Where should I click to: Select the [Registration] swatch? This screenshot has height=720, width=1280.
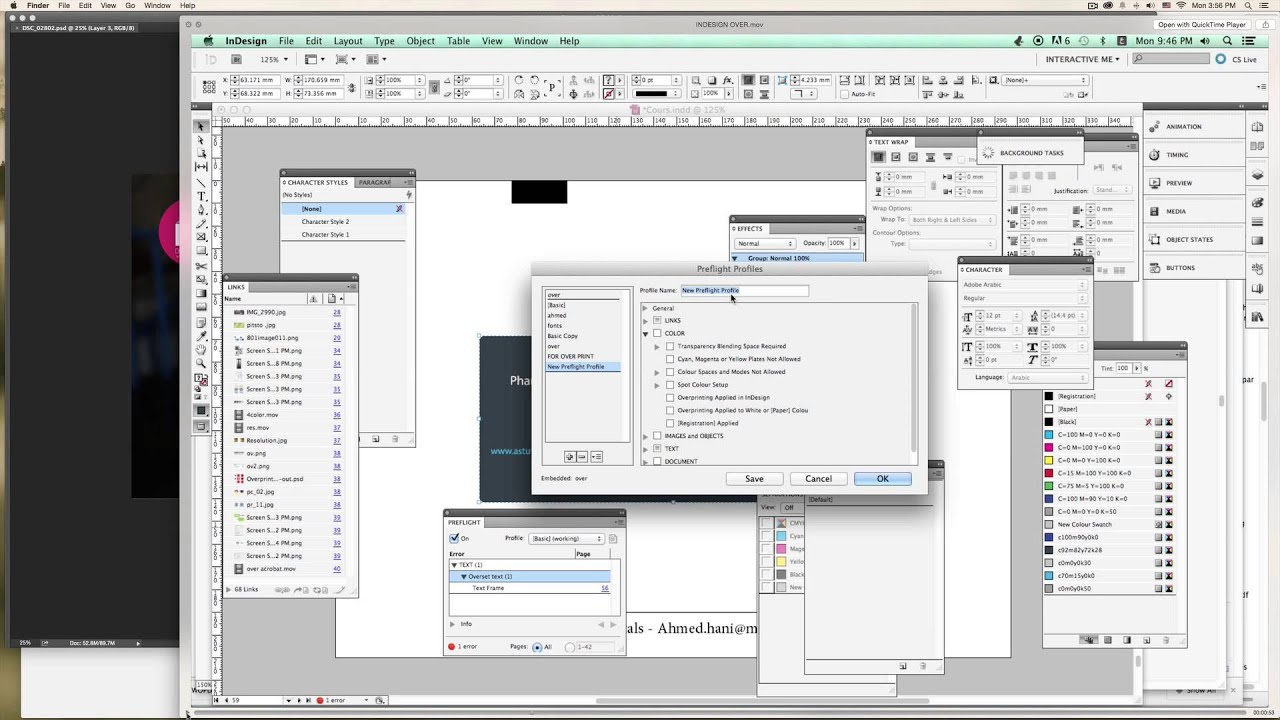click(x=1108, y=396)
